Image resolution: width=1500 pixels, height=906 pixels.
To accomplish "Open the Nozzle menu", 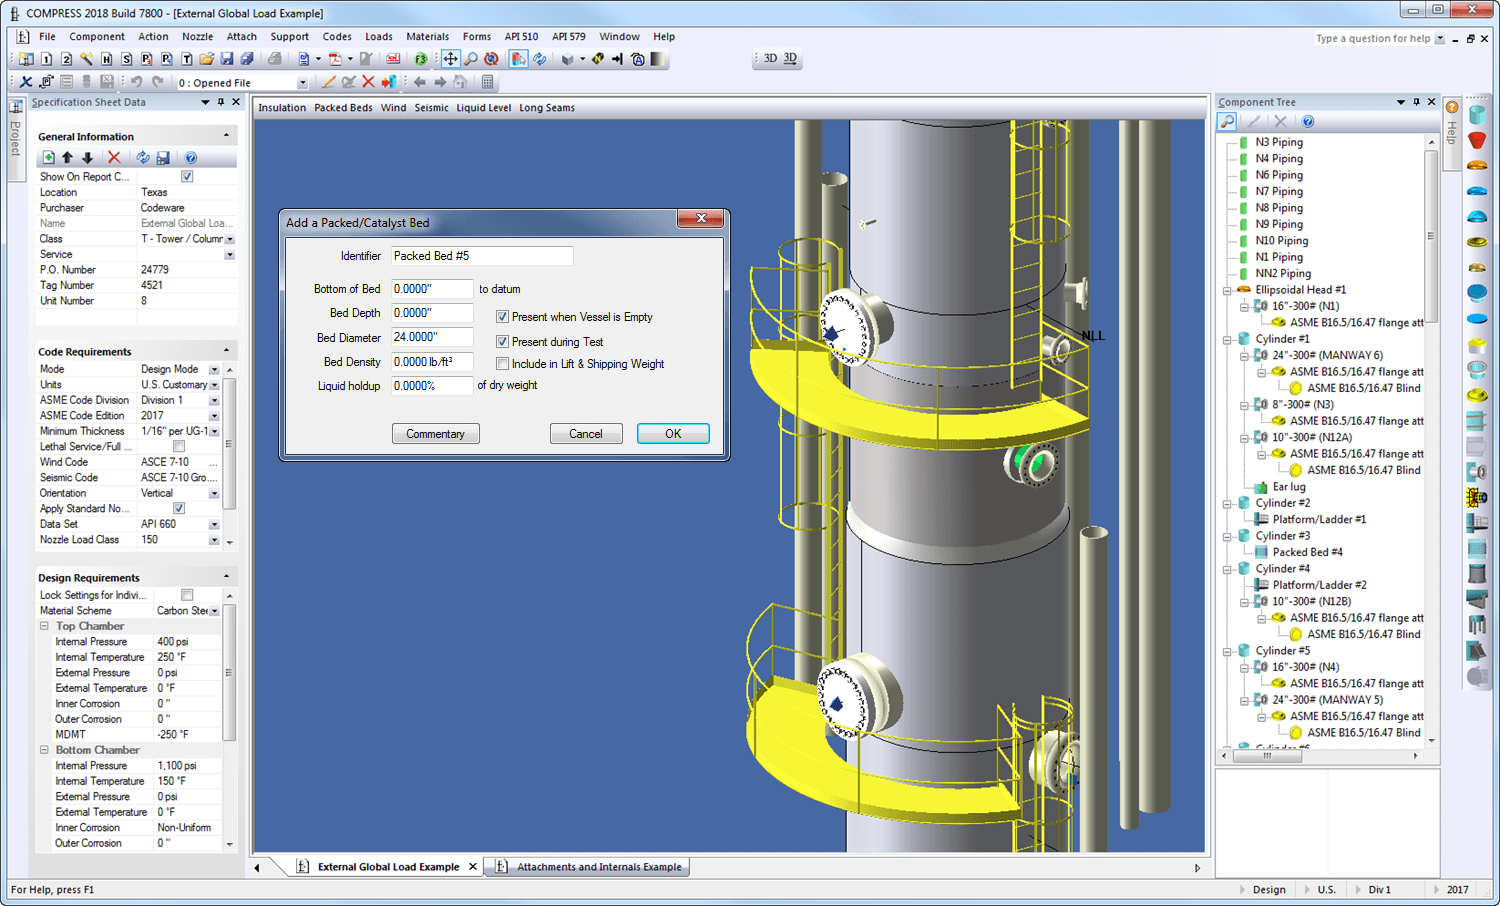I will 197,37.
